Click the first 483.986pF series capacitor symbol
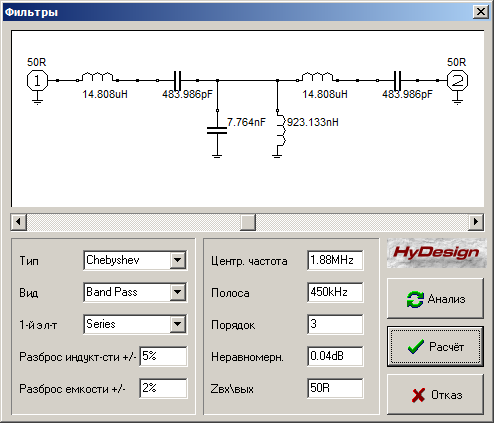The image size is (495, 423). 178,80
